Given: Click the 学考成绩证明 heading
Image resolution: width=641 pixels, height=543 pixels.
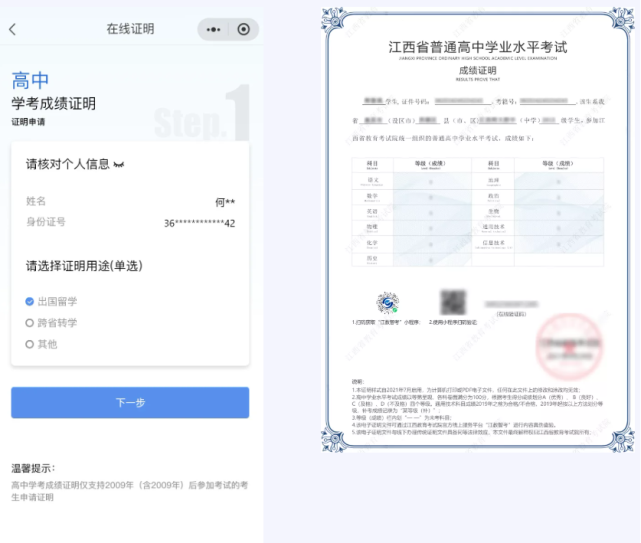Looking at the screenshot, I should [x=54, y=103].
